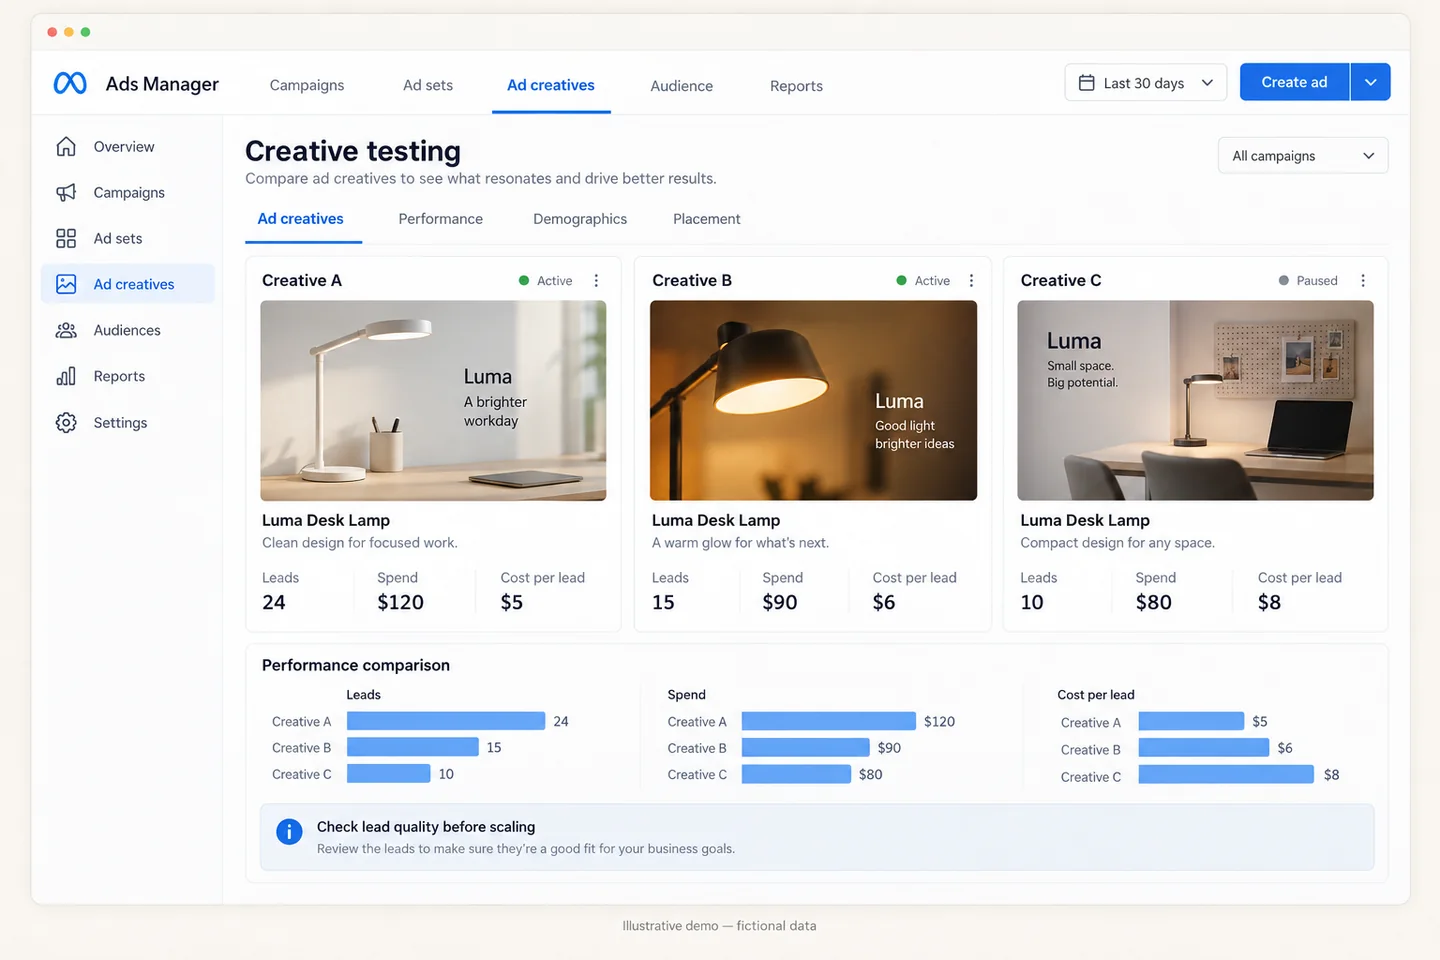Click the Paused status of Creative C
This screenshot has width=1440, height=960.
[1308, 281]
